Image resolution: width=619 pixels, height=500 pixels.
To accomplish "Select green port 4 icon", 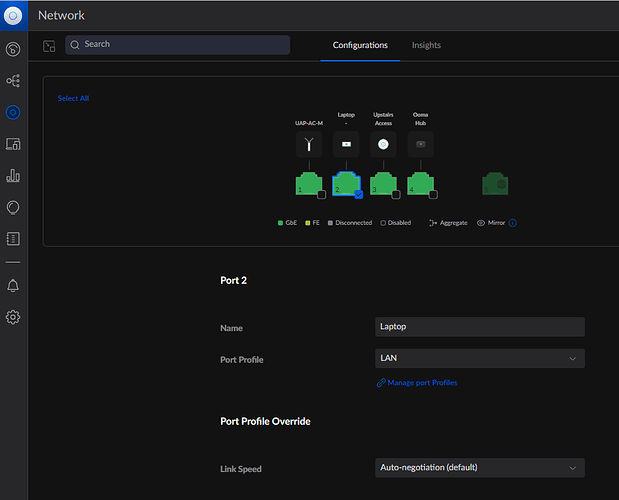I will tap(420, 183).
